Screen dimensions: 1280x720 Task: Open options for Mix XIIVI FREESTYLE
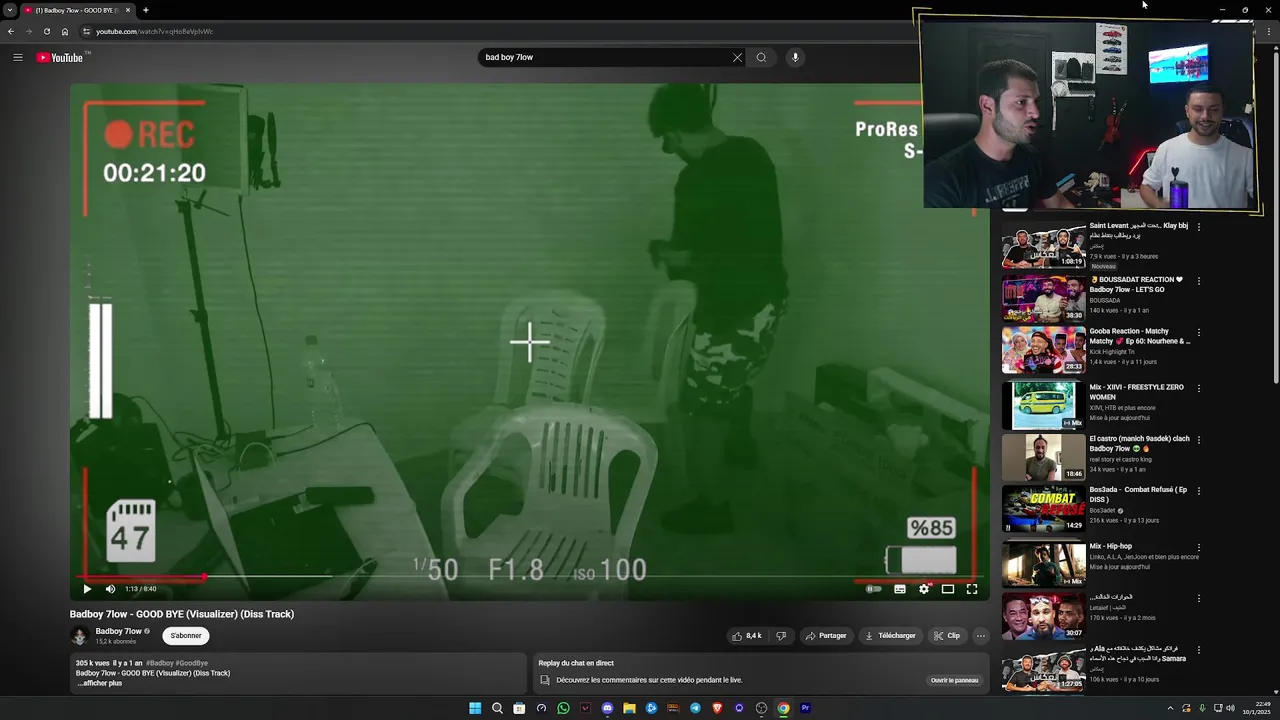(1198, 388)
